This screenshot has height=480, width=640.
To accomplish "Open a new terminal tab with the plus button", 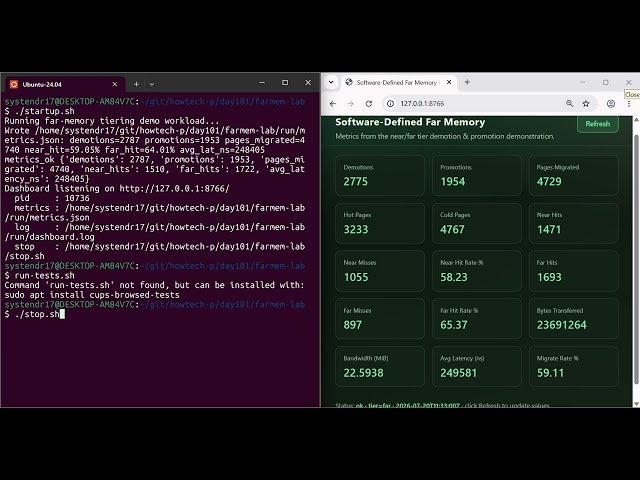I will tap(136, 84).
